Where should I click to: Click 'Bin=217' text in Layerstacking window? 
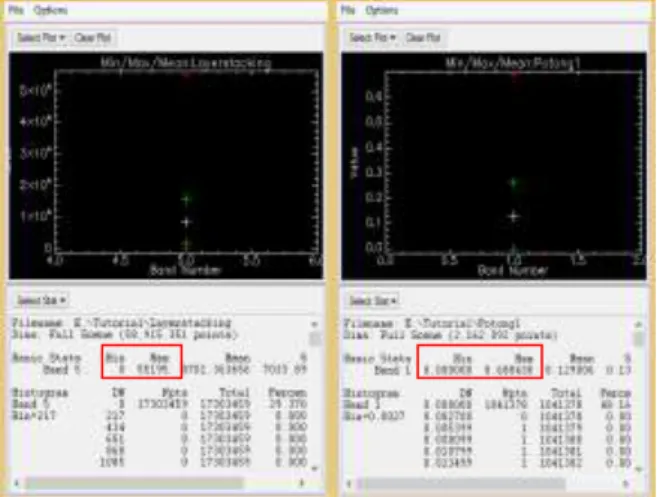click(34, 416)
